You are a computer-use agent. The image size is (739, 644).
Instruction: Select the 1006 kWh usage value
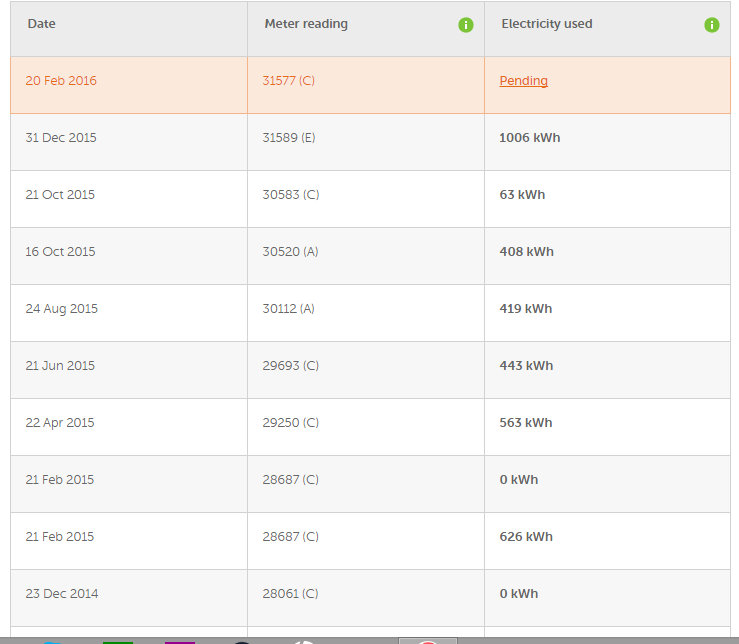click(530, 138)
